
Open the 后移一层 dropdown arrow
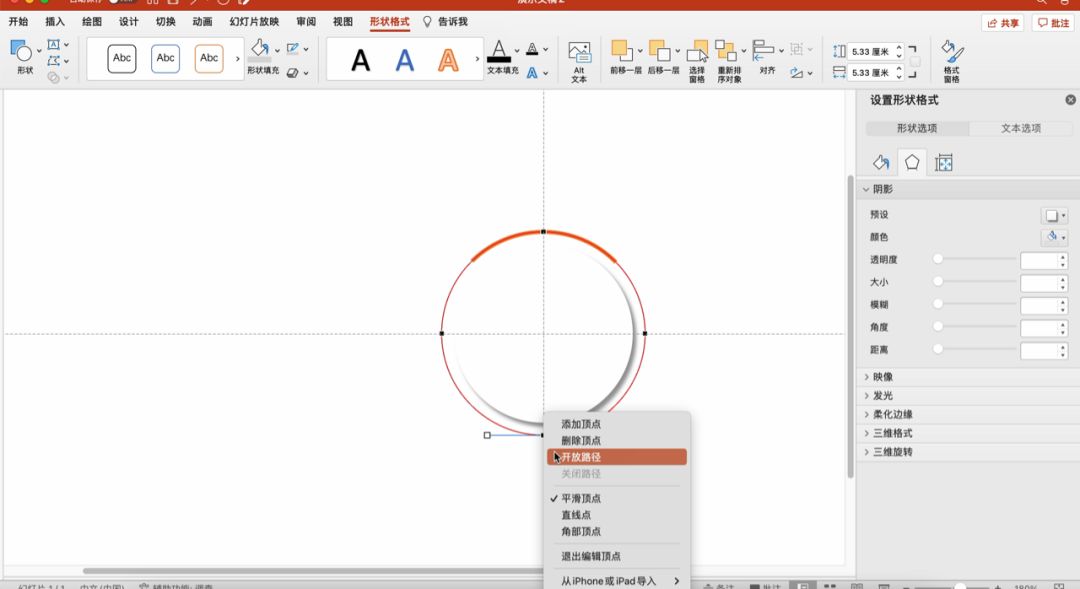click(x=678, y=51)
